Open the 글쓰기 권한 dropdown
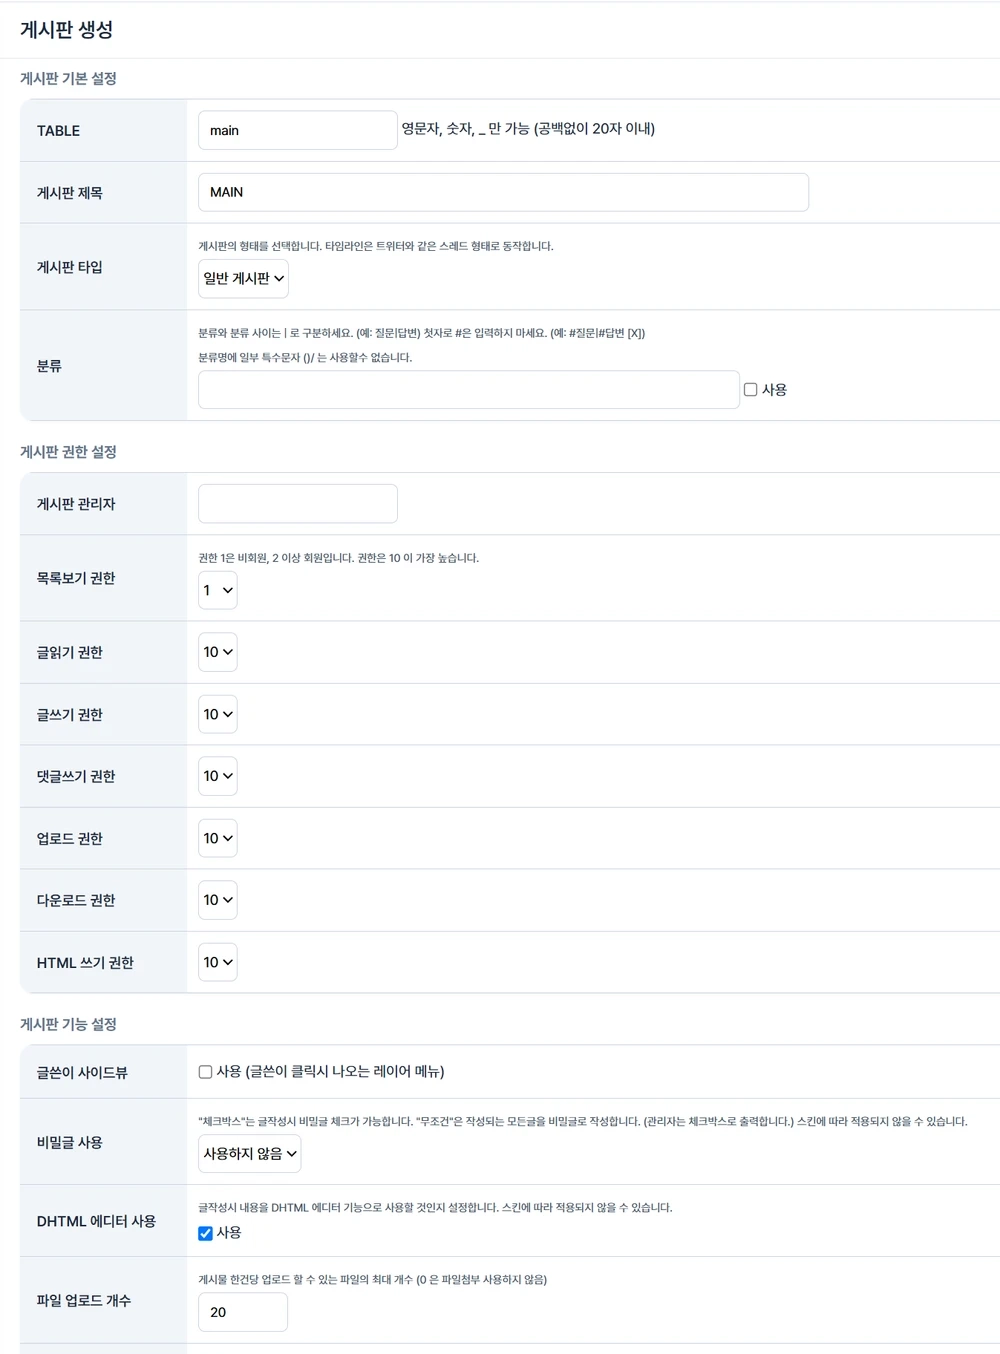 point(218,714)
